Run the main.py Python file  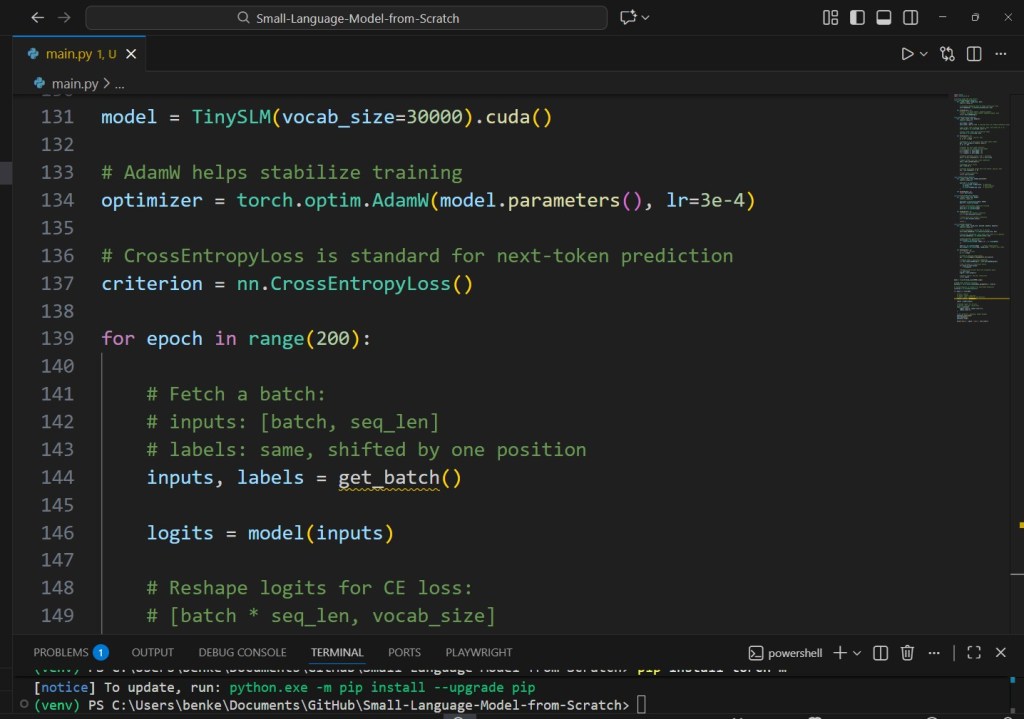905,54
